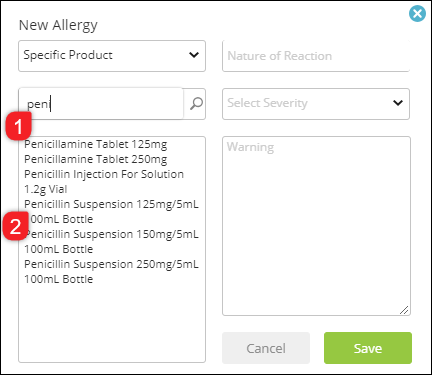
Task: Close the New Allergy dialog with X
Action: tap(417, 14)
